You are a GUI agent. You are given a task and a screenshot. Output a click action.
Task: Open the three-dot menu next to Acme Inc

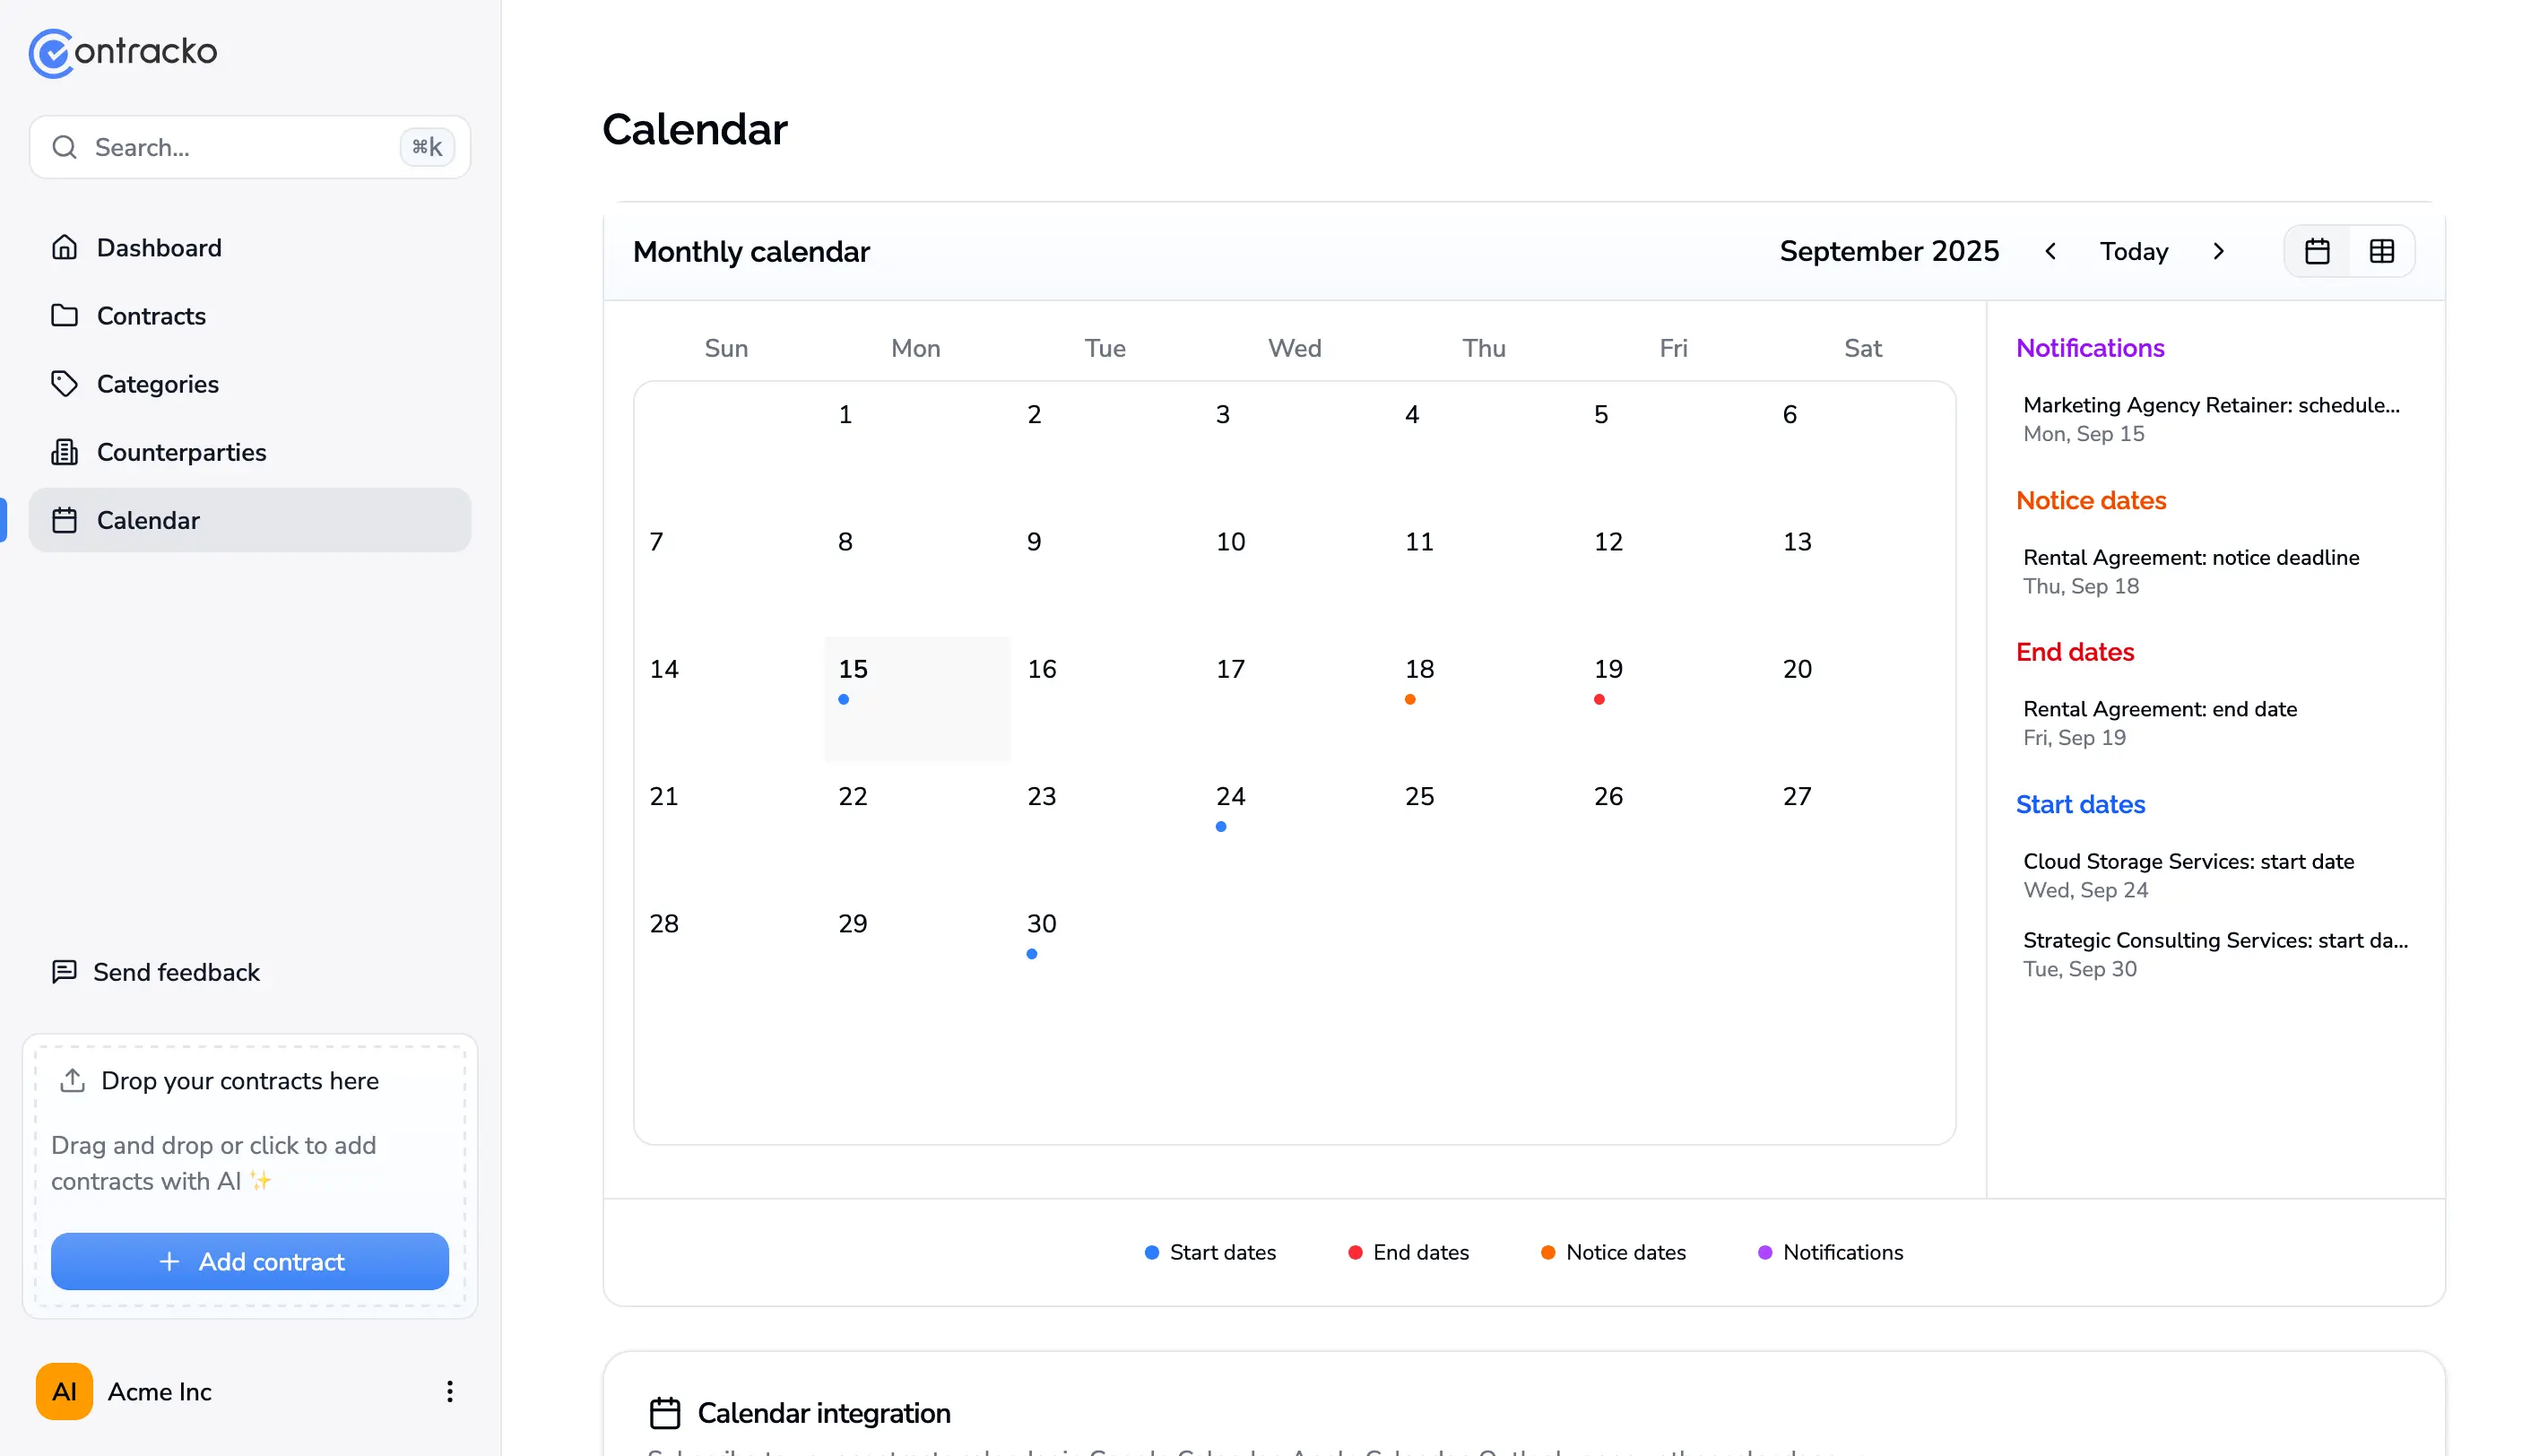point(448,1391)
